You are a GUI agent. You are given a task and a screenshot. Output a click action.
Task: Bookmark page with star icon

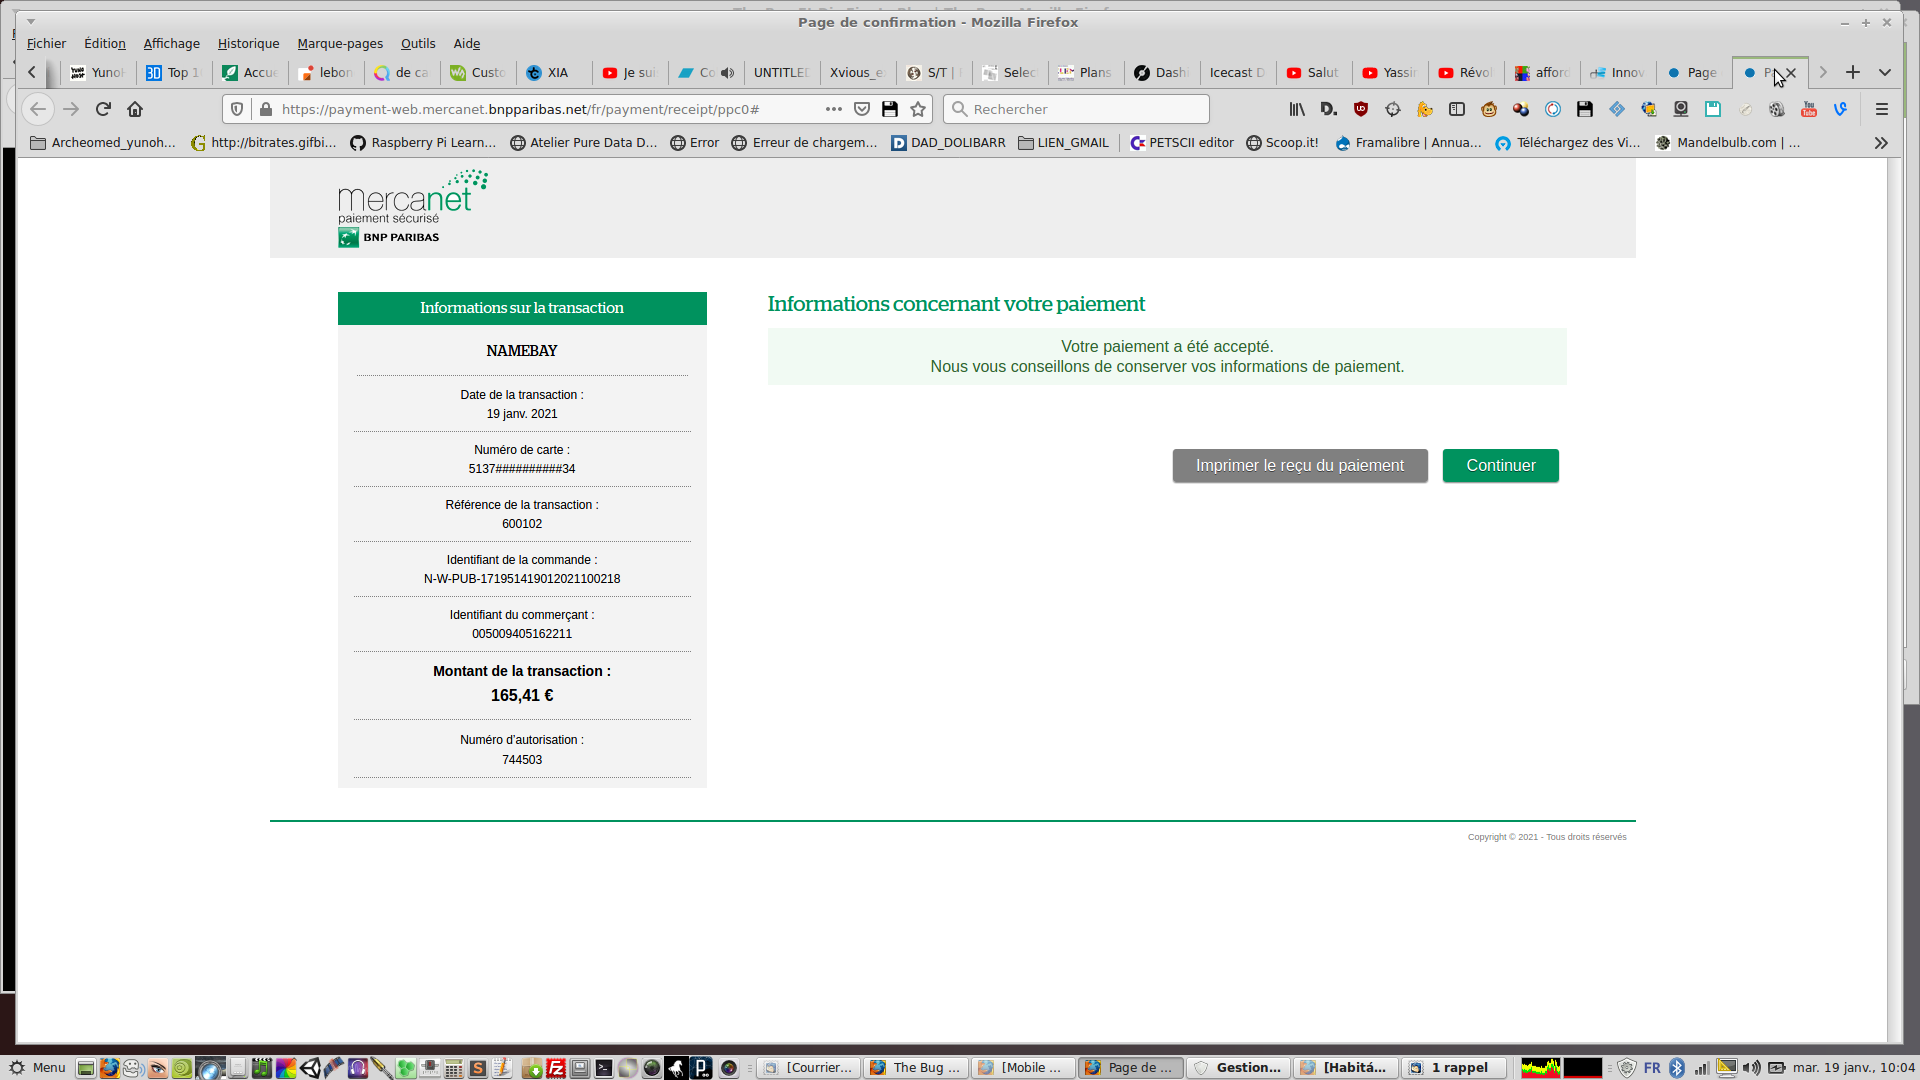click(918, 109)
